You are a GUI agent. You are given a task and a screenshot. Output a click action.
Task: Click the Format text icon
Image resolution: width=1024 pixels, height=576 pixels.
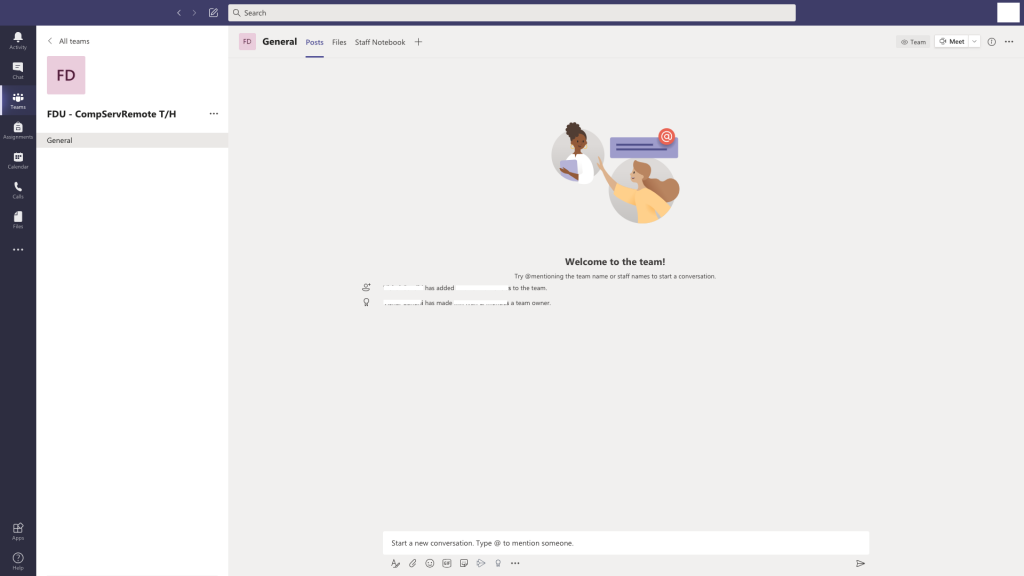(395, 563)
